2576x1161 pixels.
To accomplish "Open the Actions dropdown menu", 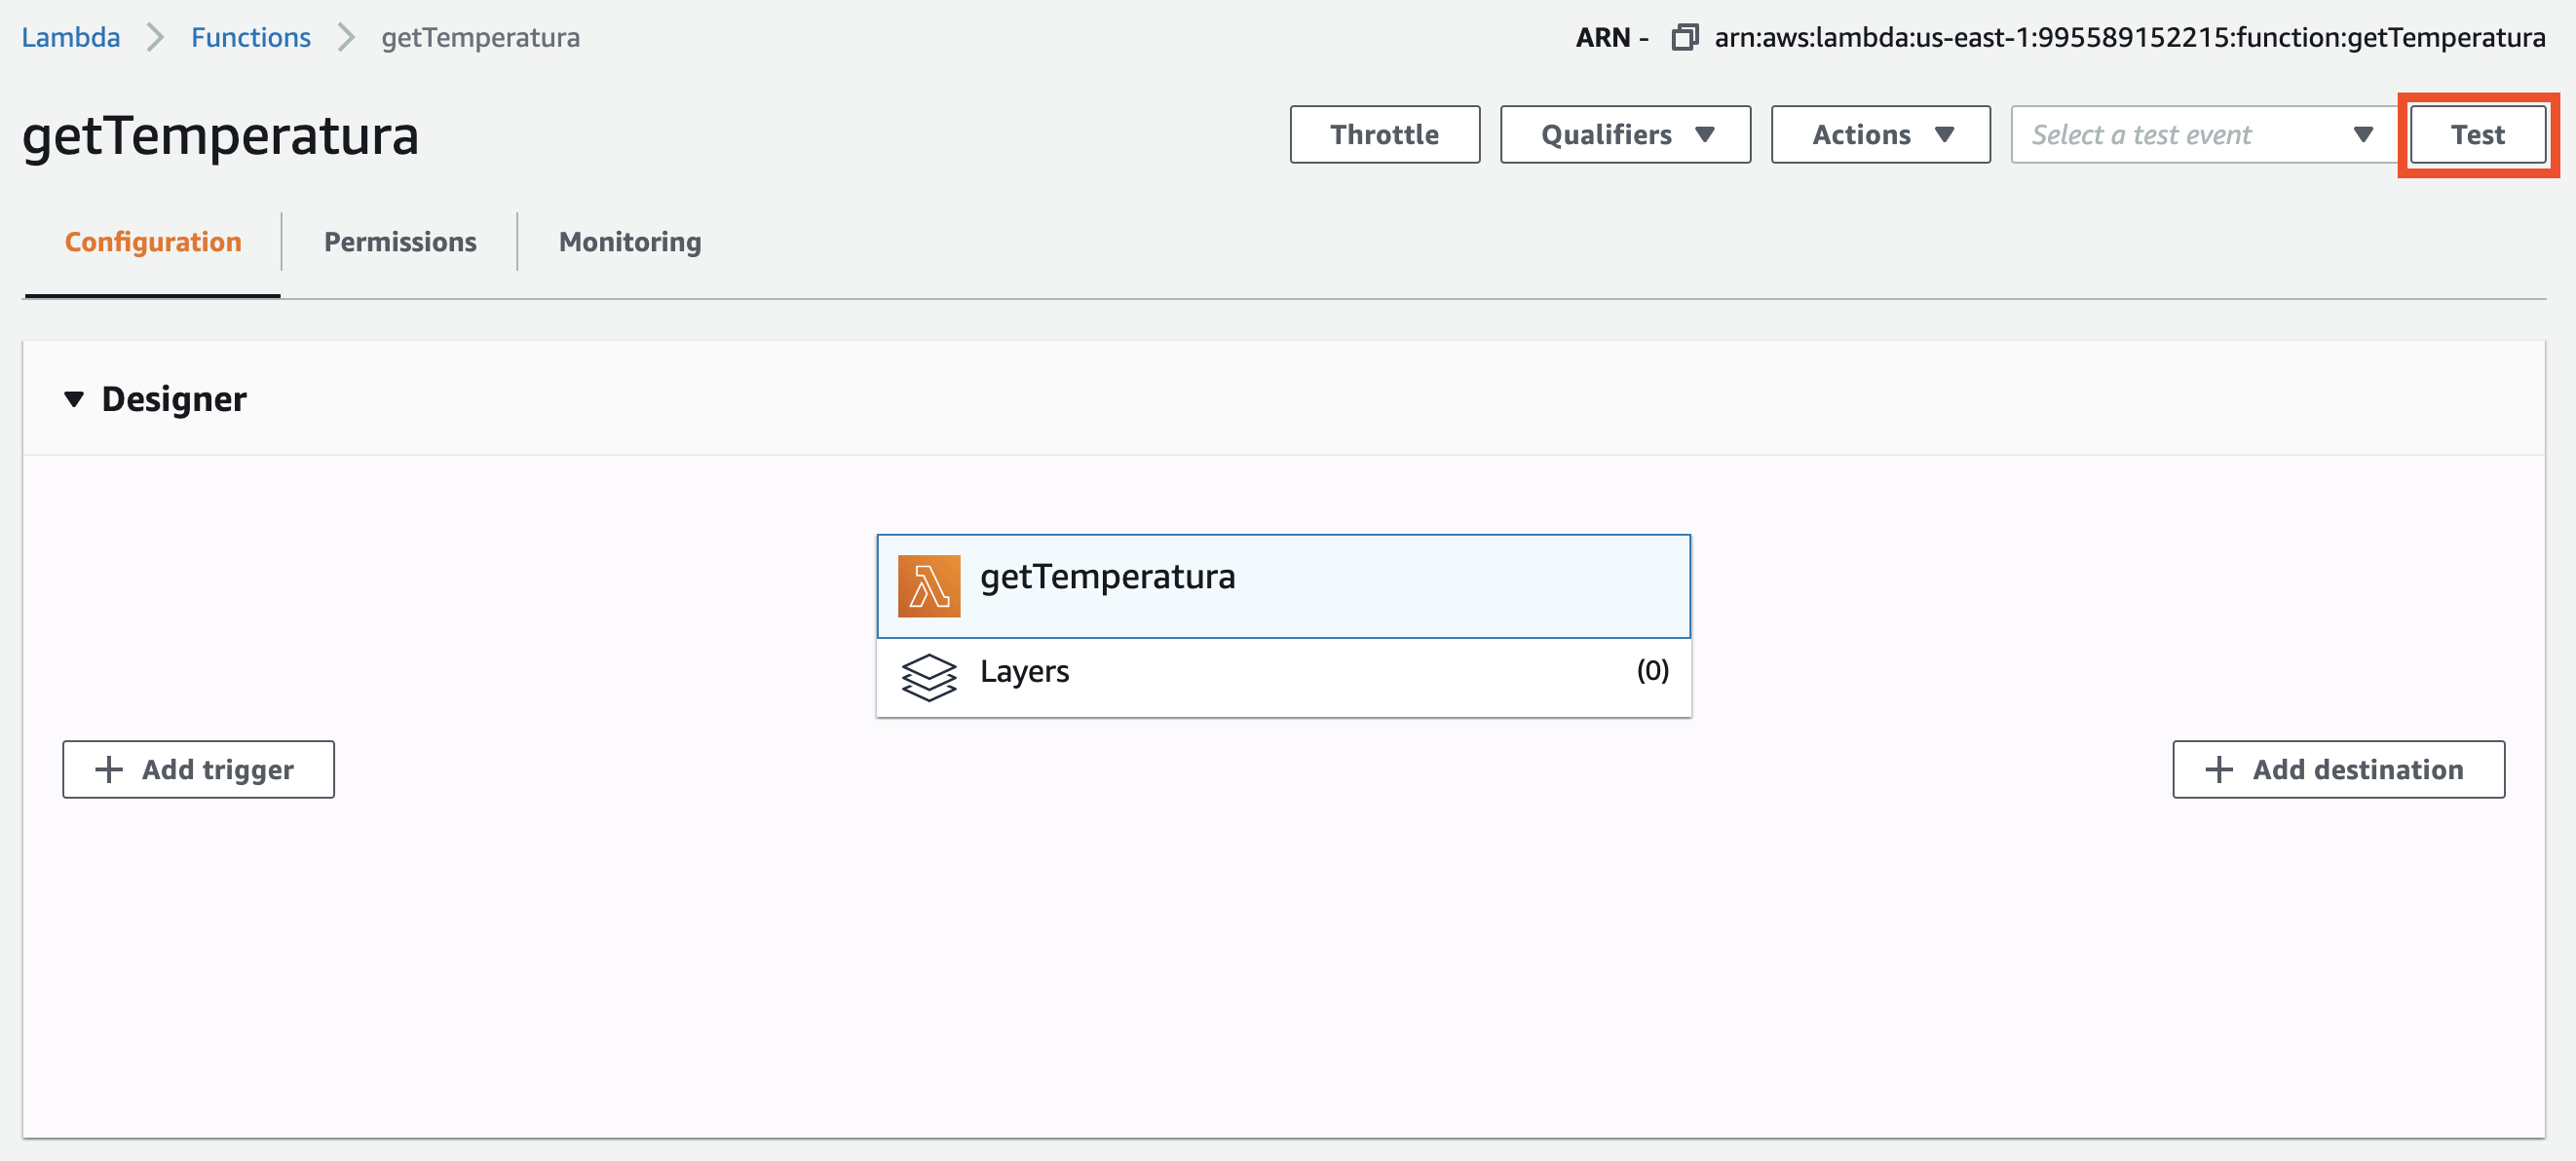I will tap(1880, 134).
